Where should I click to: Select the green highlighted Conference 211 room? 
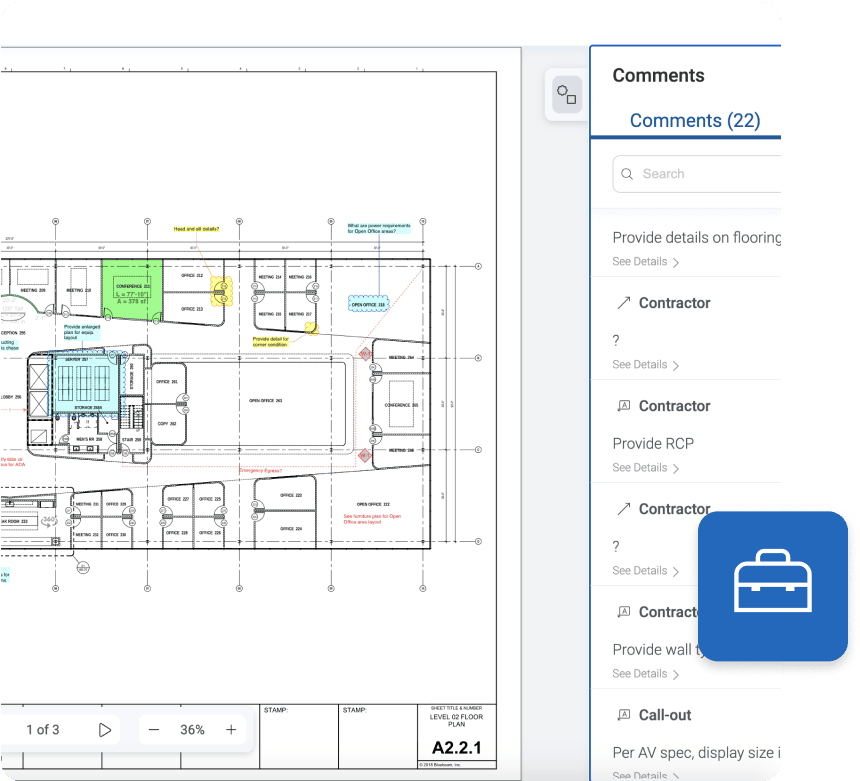pyautogui.click(x=132, y=289)
